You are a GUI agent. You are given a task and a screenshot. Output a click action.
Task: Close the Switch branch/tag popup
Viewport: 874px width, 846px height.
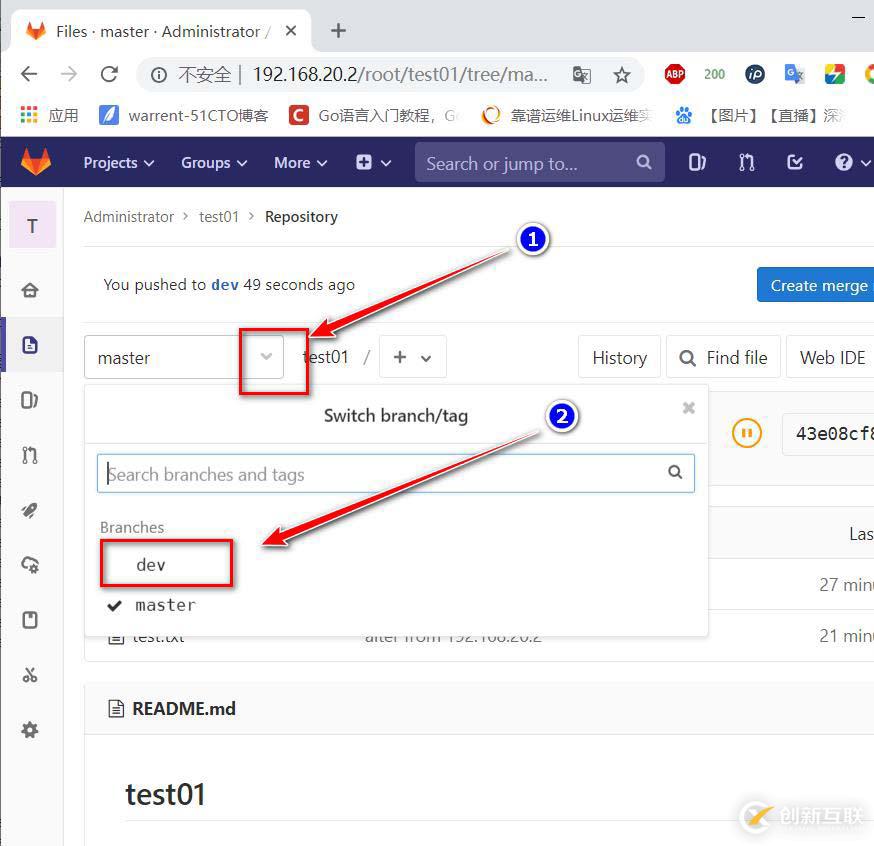689,408
